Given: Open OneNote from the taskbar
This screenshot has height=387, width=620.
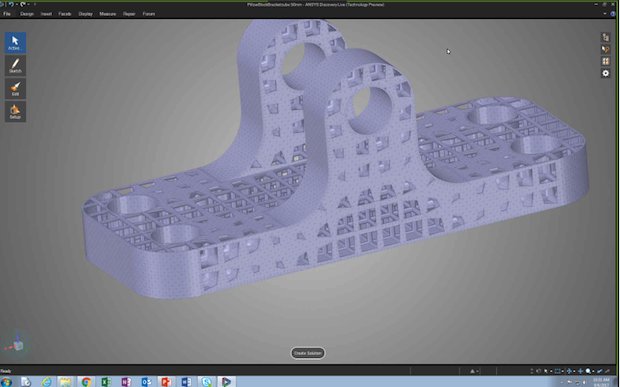Looking at the screenshot, I should (x=126, y=381).
